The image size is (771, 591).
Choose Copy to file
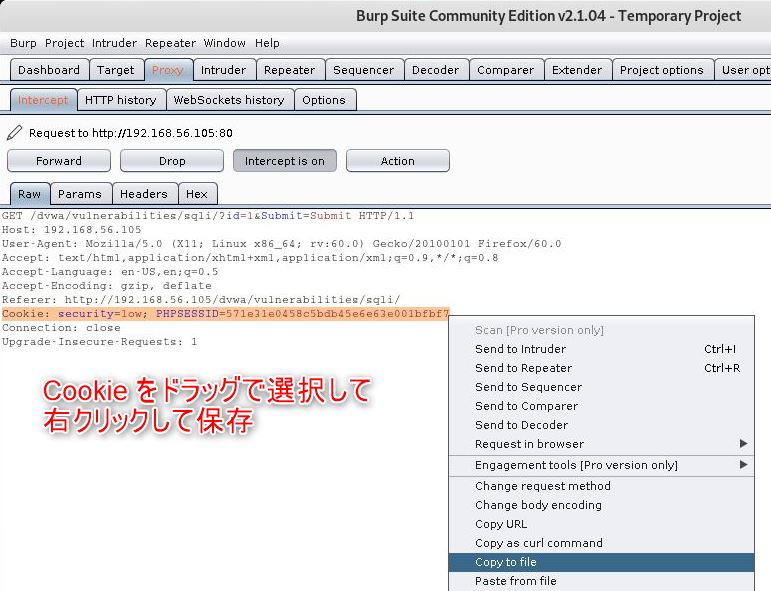[x=601, y=562]
